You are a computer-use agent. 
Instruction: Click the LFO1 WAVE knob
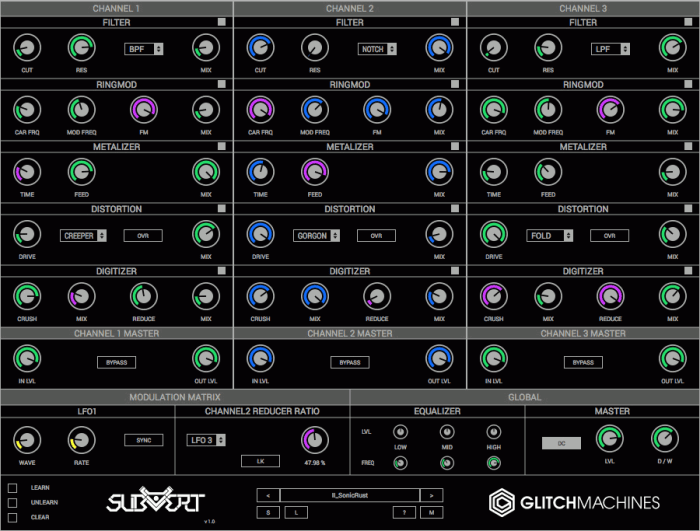27,440
